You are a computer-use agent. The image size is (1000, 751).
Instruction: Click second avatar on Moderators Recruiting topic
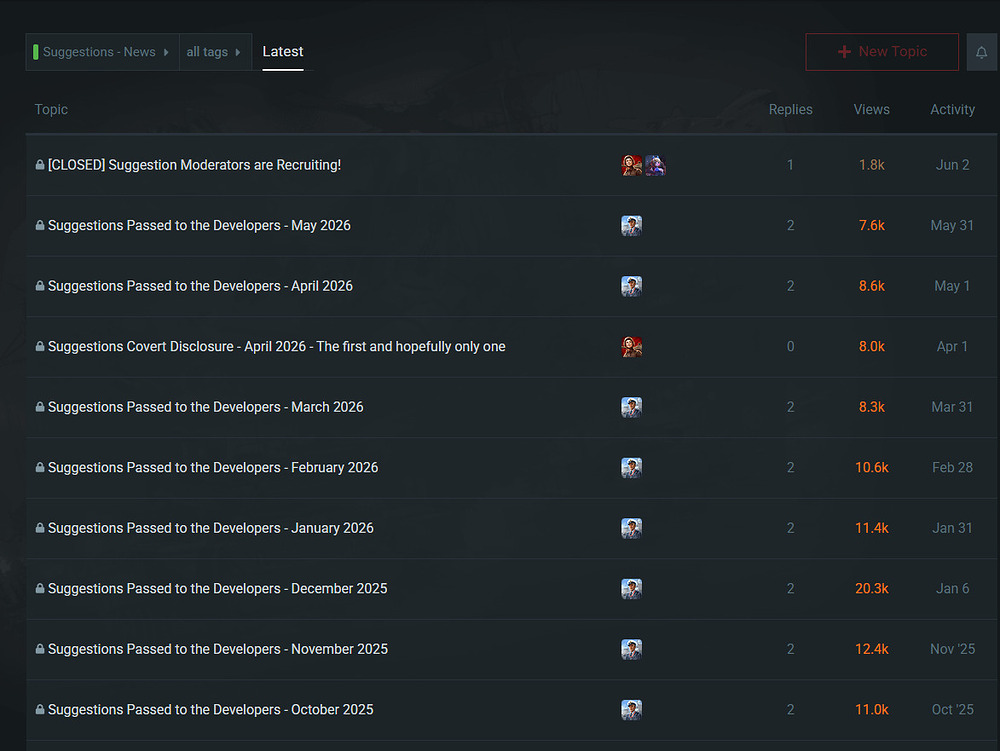655,165
